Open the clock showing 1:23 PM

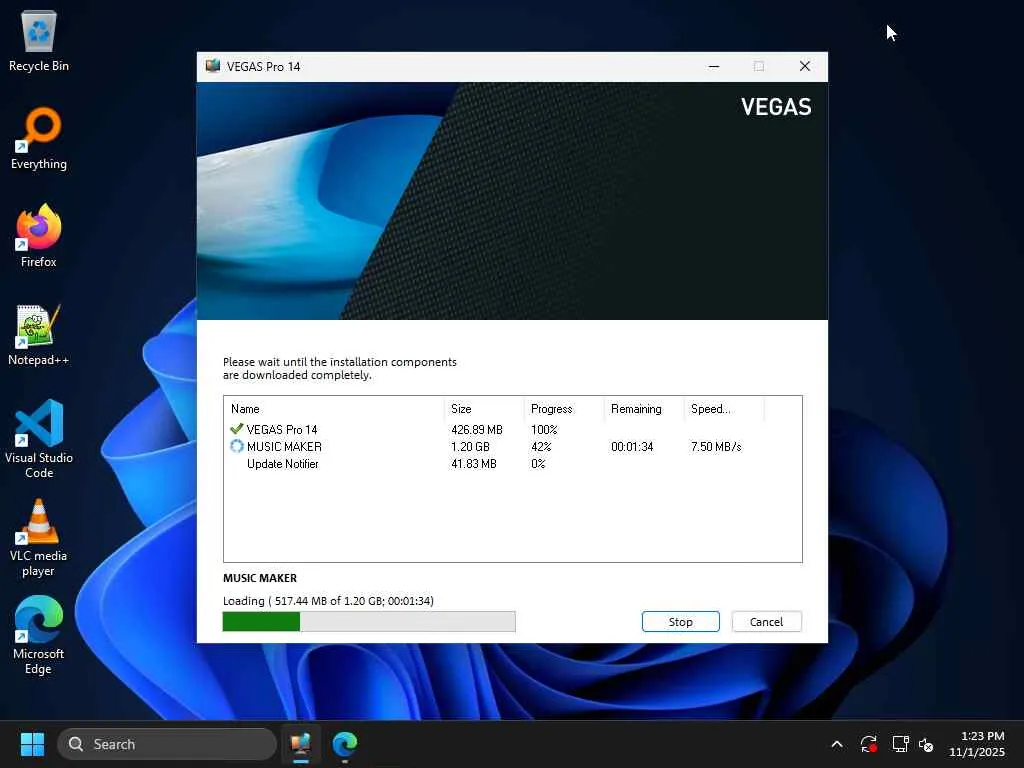coord(977,744)
